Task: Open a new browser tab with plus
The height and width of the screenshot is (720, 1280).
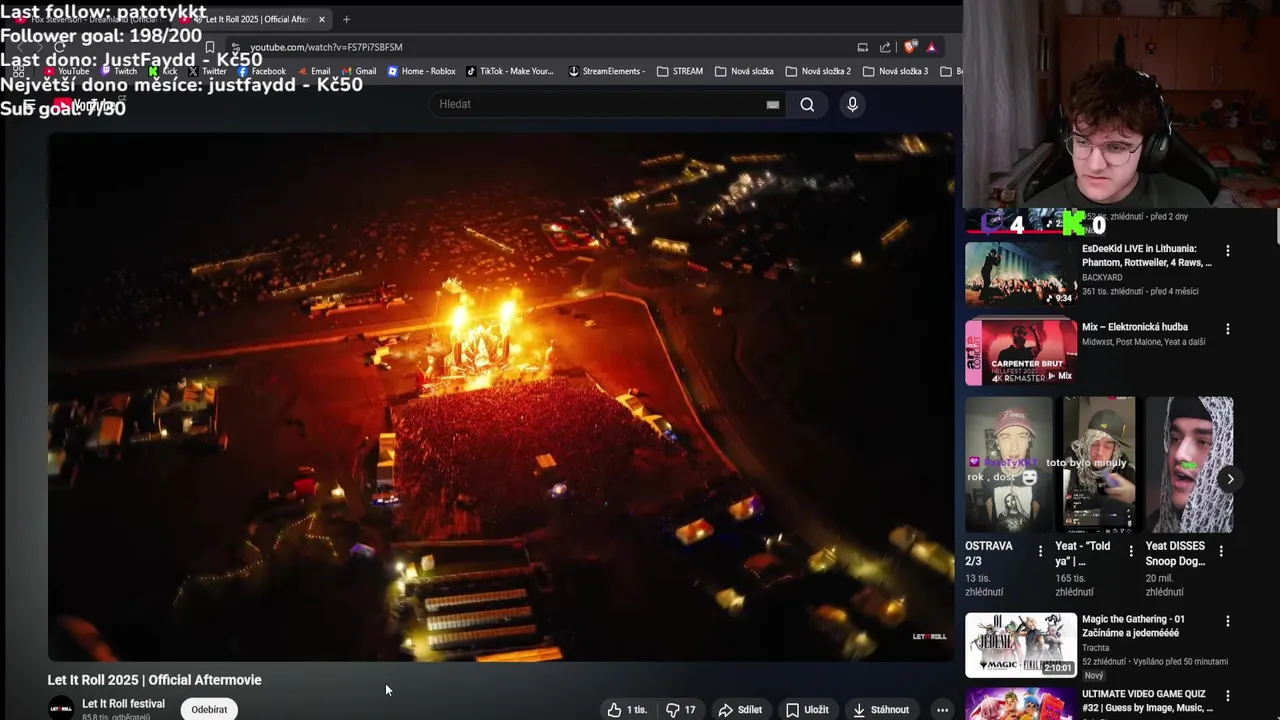Action: pos(346,19)
